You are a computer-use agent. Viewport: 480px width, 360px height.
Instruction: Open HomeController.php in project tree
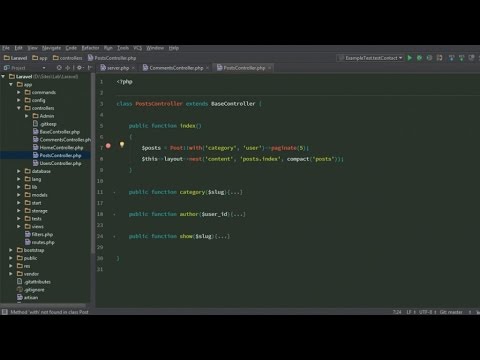58,147
